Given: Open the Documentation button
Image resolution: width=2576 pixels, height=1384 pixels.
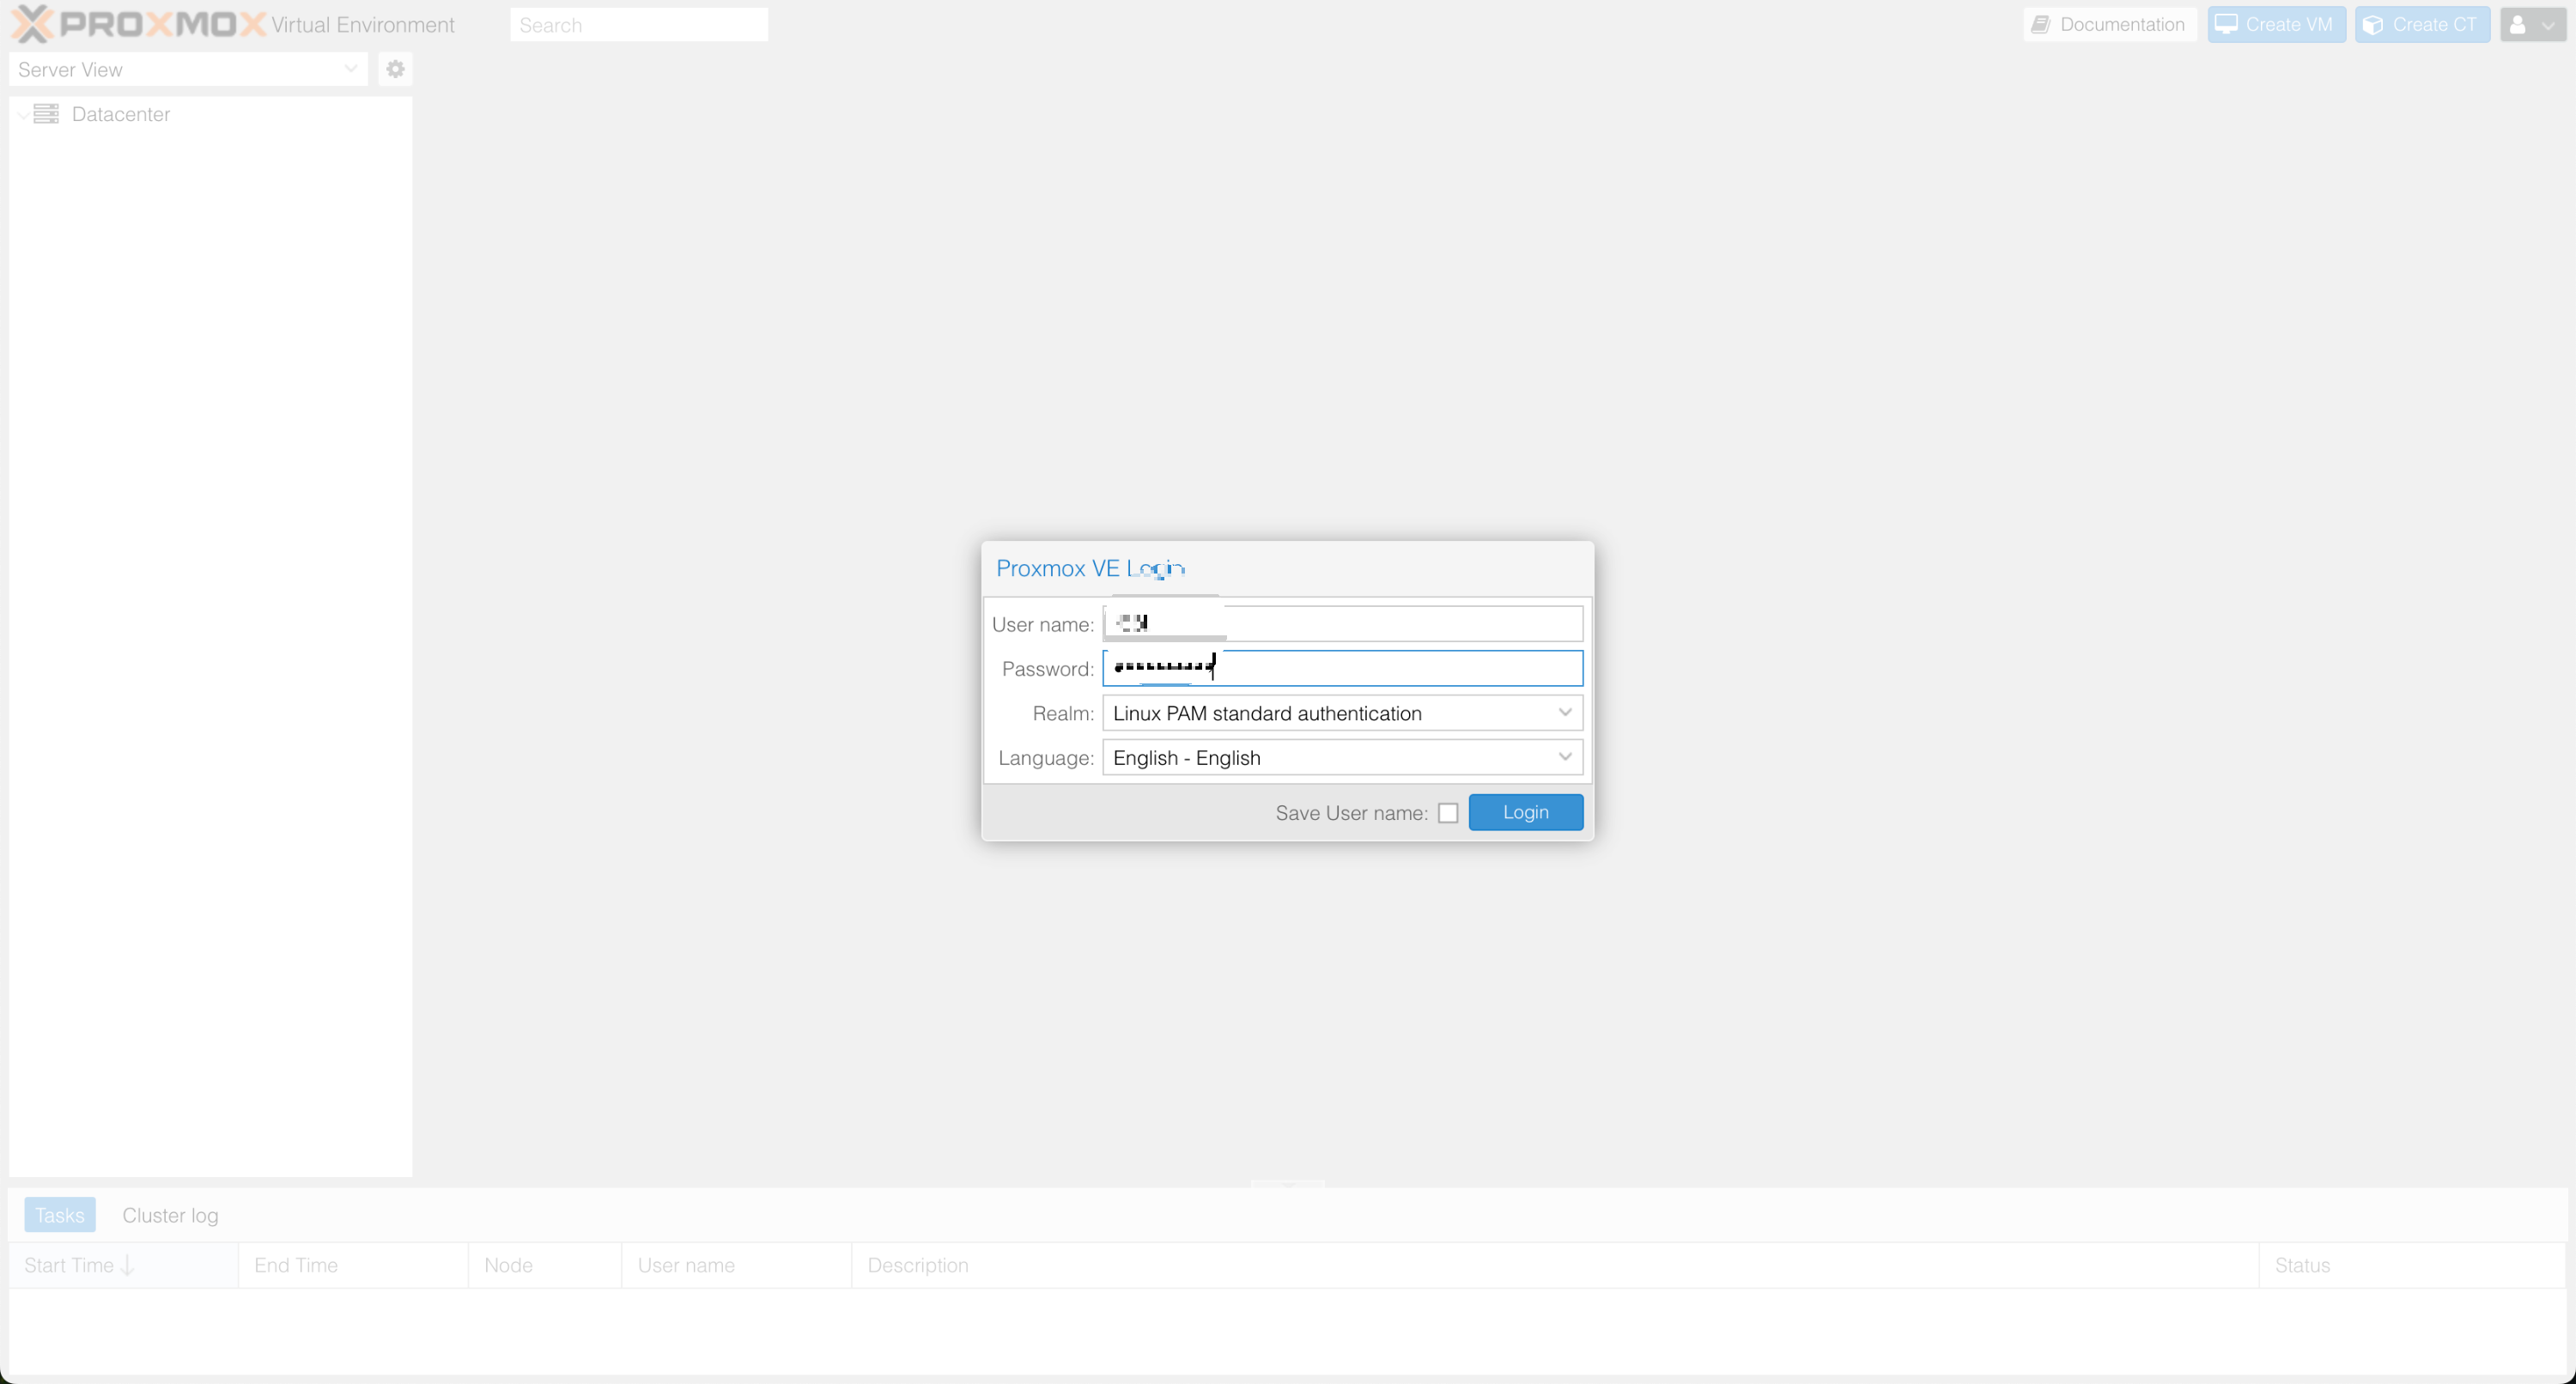Looking at the screenshot, I should pyautogui.click(x=2110, y=24).
